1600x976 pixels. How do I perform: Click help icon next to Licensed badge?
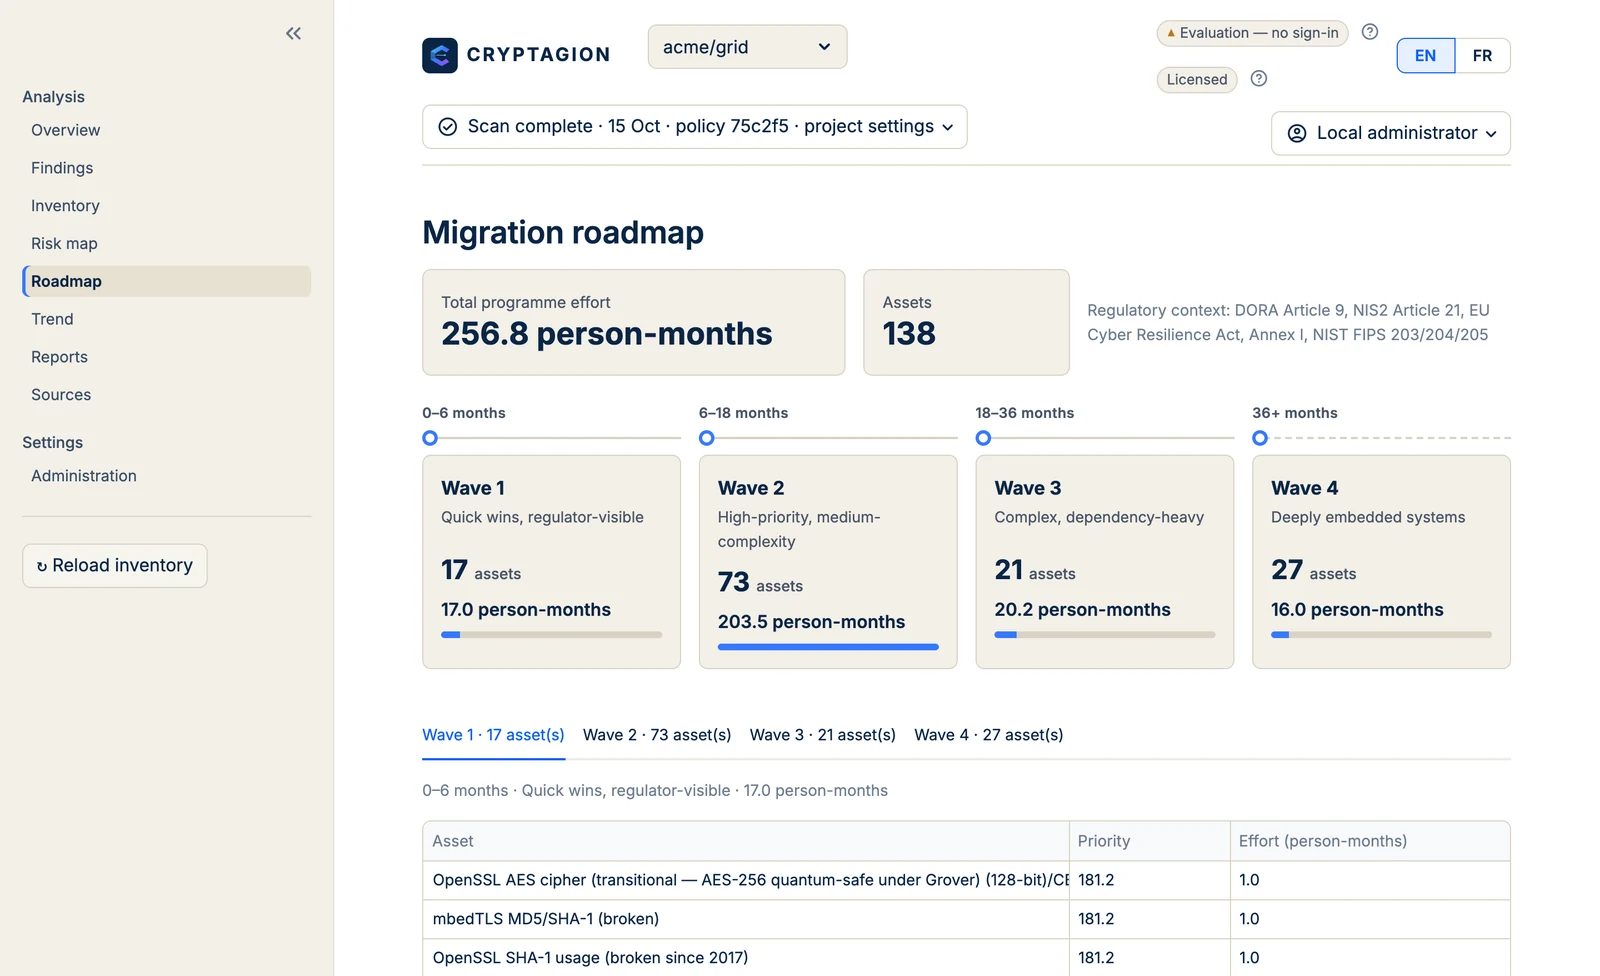tap(1259, 78)
